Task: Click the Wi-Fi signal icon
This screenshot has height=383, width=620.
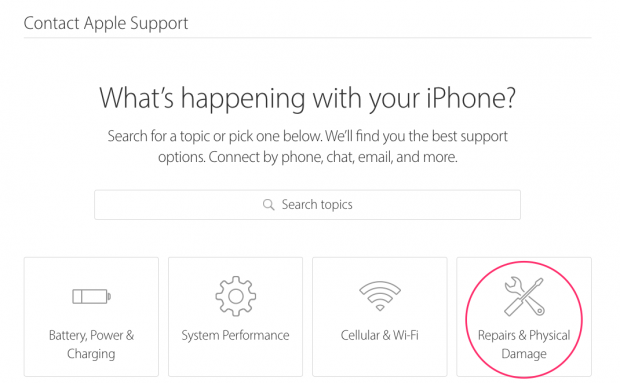Action: click(x=380, y=296)
